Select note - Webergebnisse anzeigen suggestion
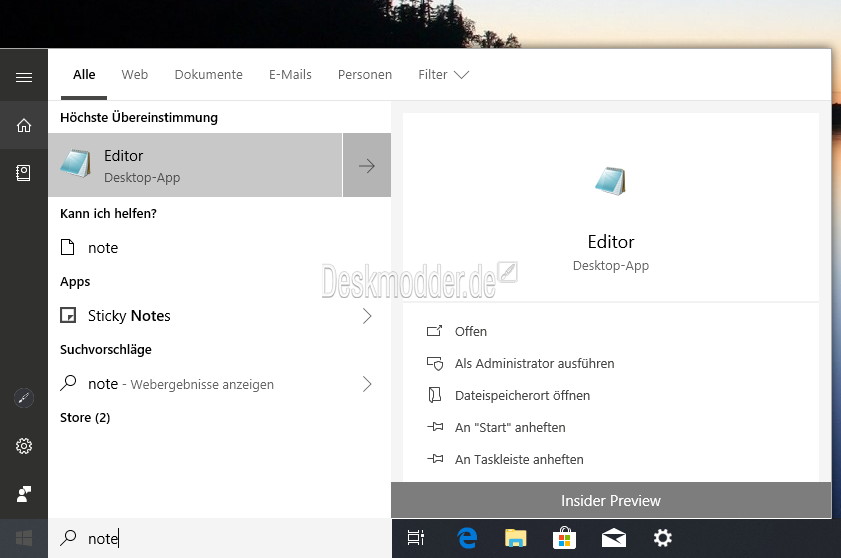The image size is (841, 558). coord(219,384)
